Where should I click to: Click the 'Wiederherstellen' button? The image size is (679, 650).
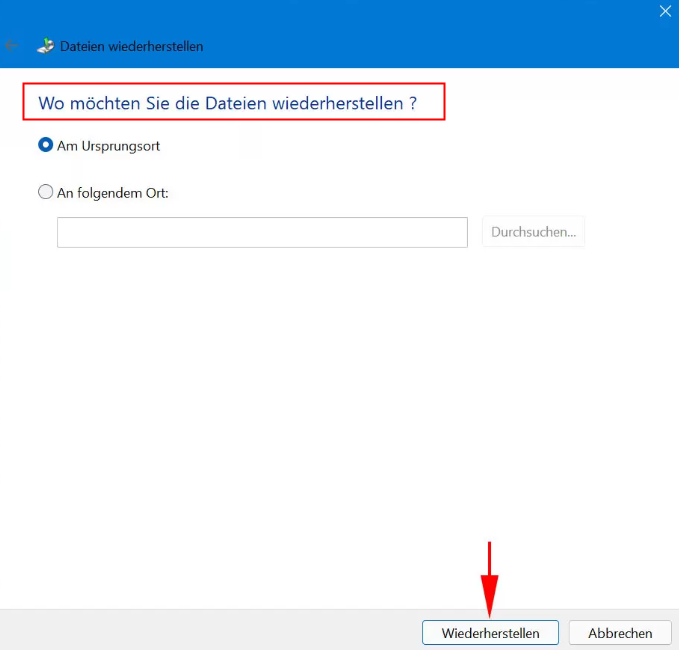tap(490, 632)
